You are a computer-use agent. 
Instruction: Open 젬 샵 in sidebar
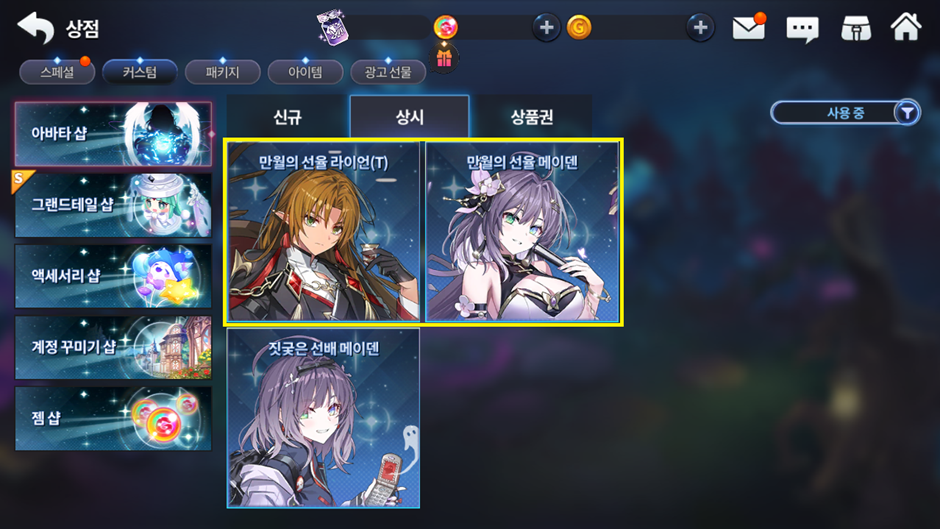coord(113,418)
